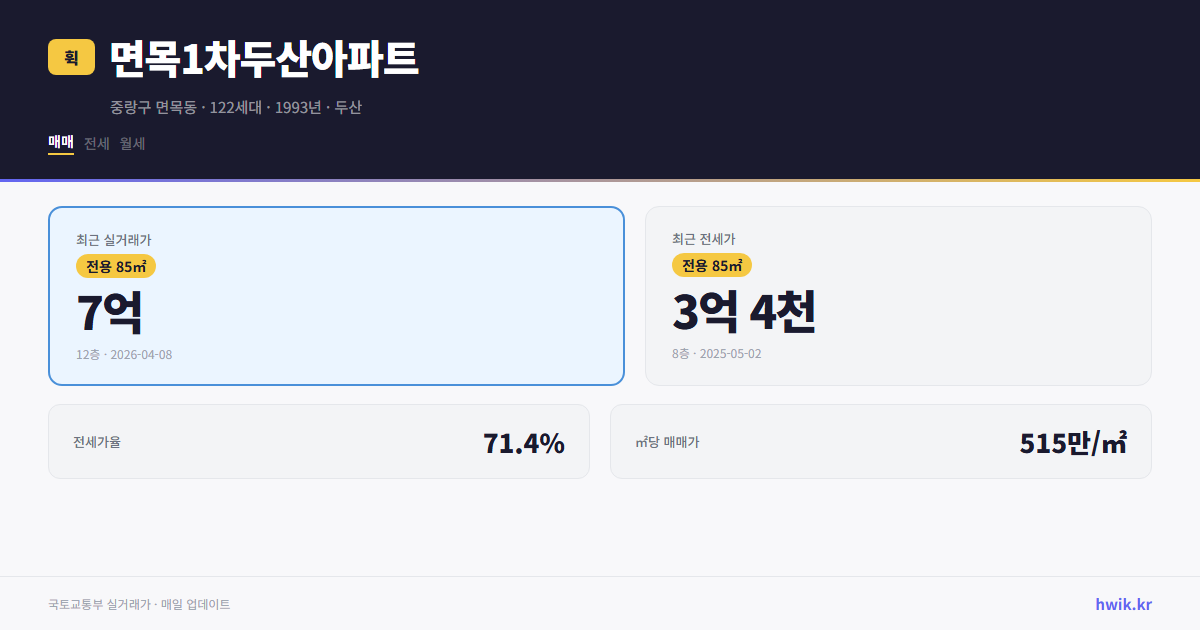The image size is (1200, 630).
Task: Select the 매매 tab
Action: (x=60, y=141)
